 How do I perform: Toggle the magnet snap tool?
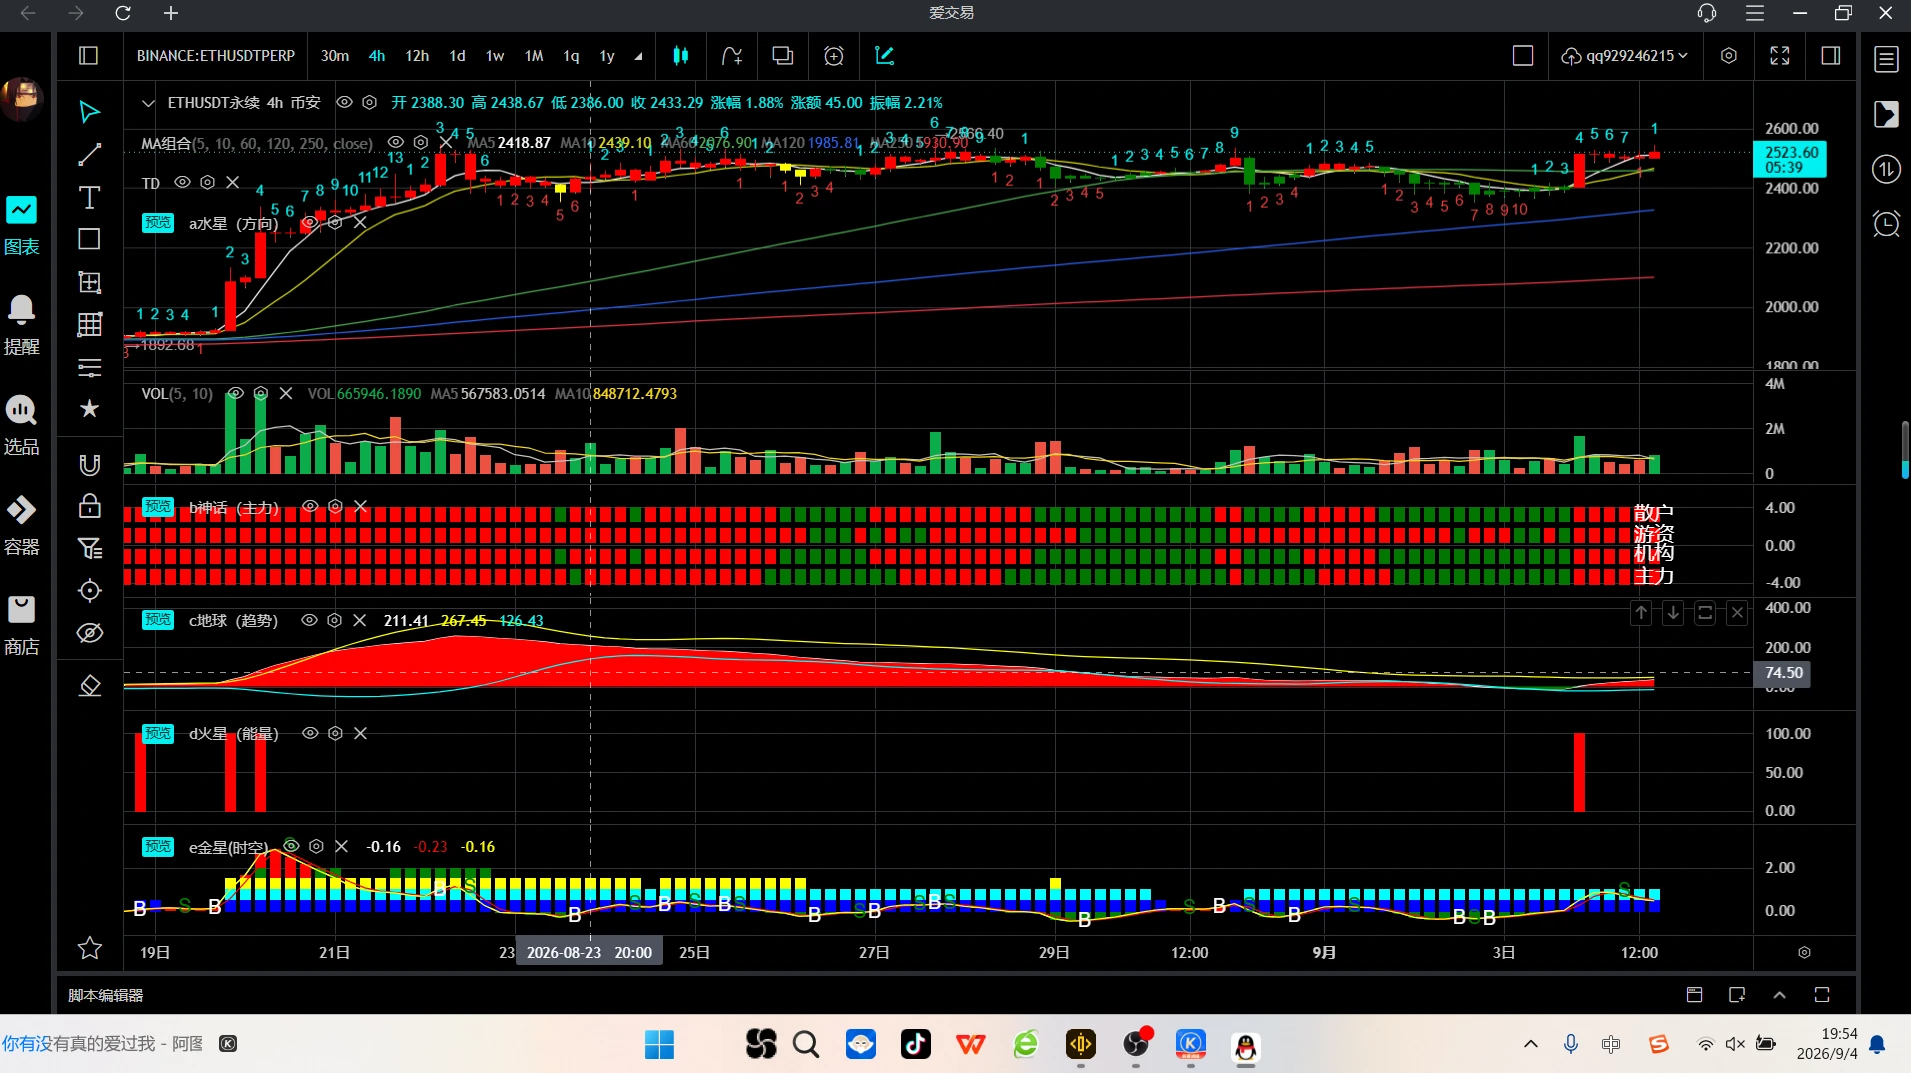[89, 464]
